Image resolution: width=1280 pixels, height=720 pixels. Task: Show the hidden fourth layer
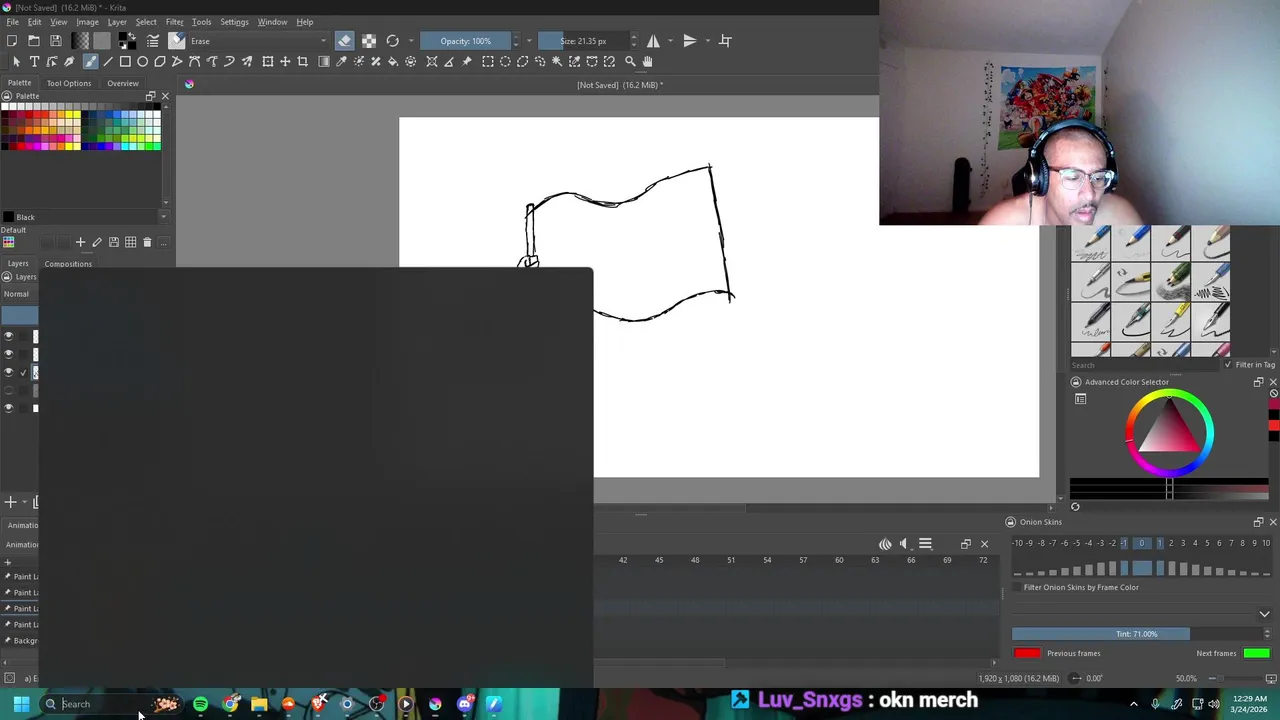click(9, 390)
